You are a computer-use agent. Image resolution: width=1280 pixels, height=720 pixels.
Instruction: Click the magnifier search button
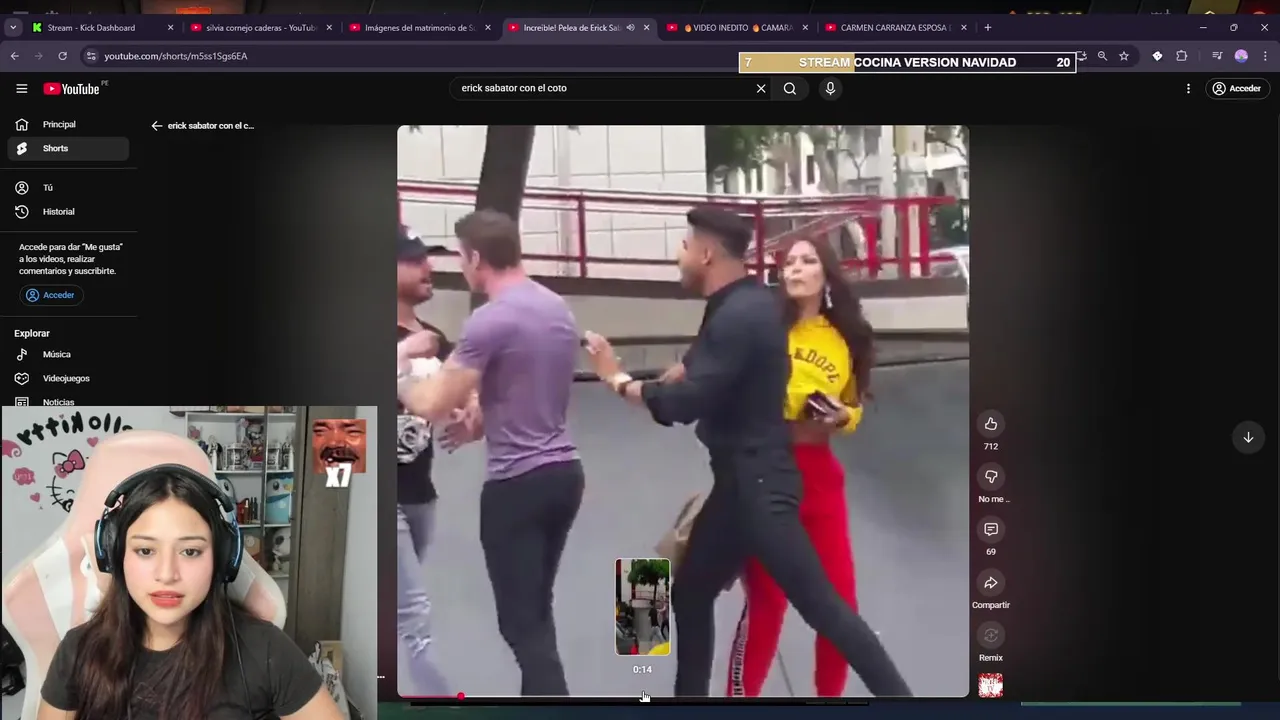pyautogui.click(x=790, y=88)
